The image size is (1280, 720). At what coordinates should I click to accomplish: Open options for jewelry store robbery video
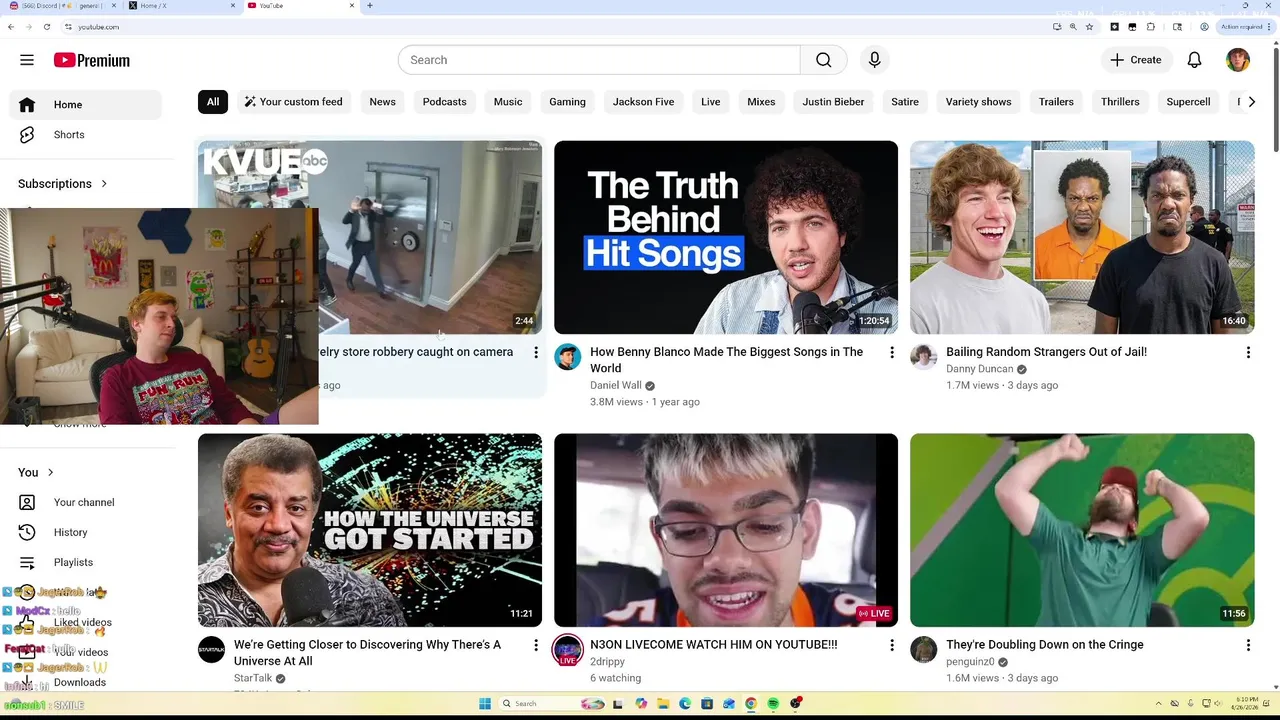tap(536, 353)
